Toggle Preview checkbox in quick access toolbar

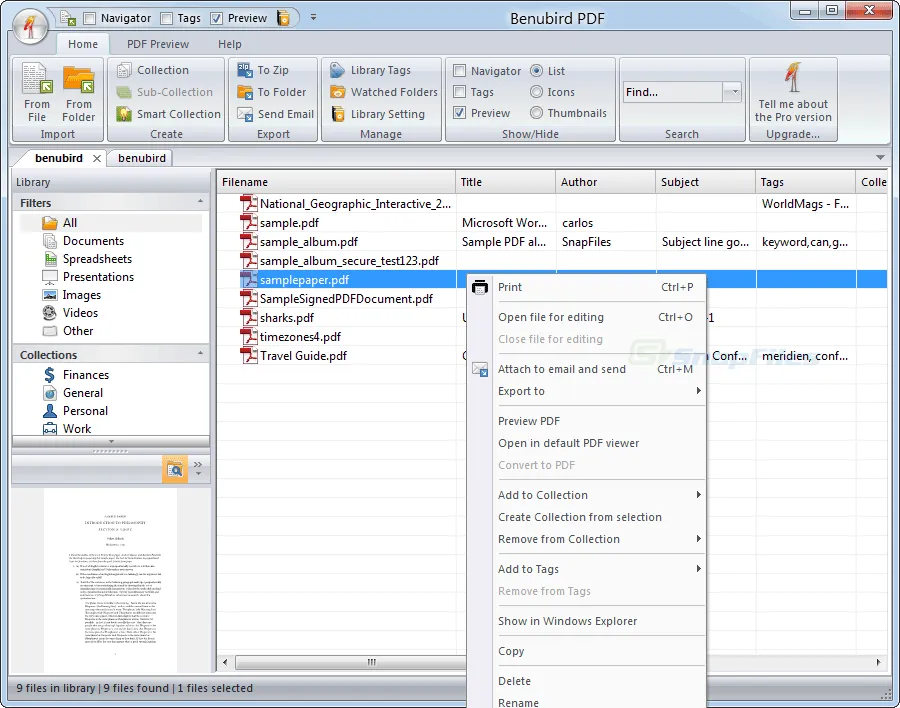pyautogui.click(x=216, y=18)
